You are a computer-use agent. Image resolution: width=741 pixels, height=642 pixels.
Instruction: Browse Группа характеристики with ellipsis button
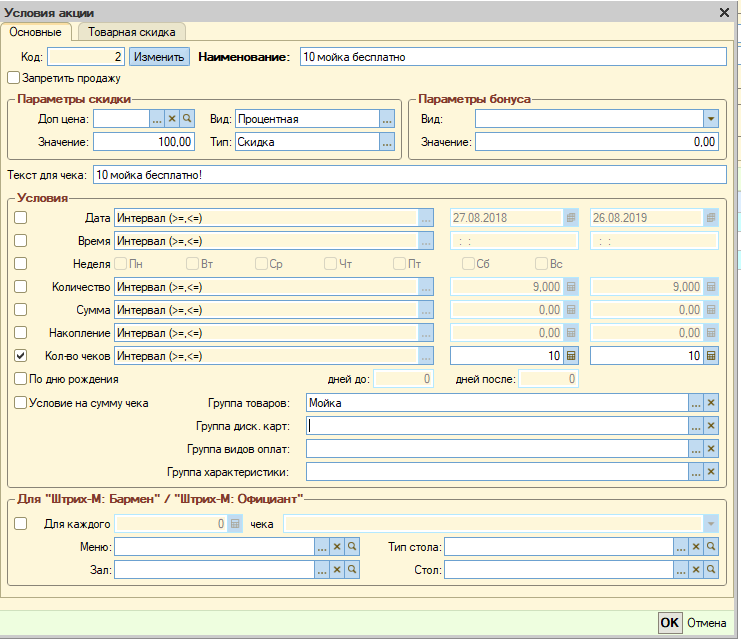(696, 471)
